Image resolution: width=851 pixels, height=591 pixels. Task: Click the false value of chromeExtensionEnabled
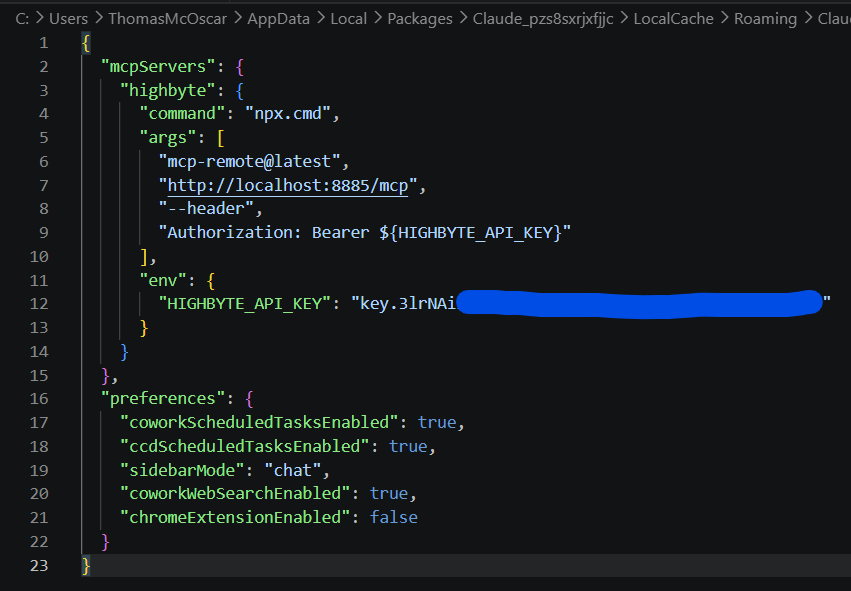click(x=393, y=517)
